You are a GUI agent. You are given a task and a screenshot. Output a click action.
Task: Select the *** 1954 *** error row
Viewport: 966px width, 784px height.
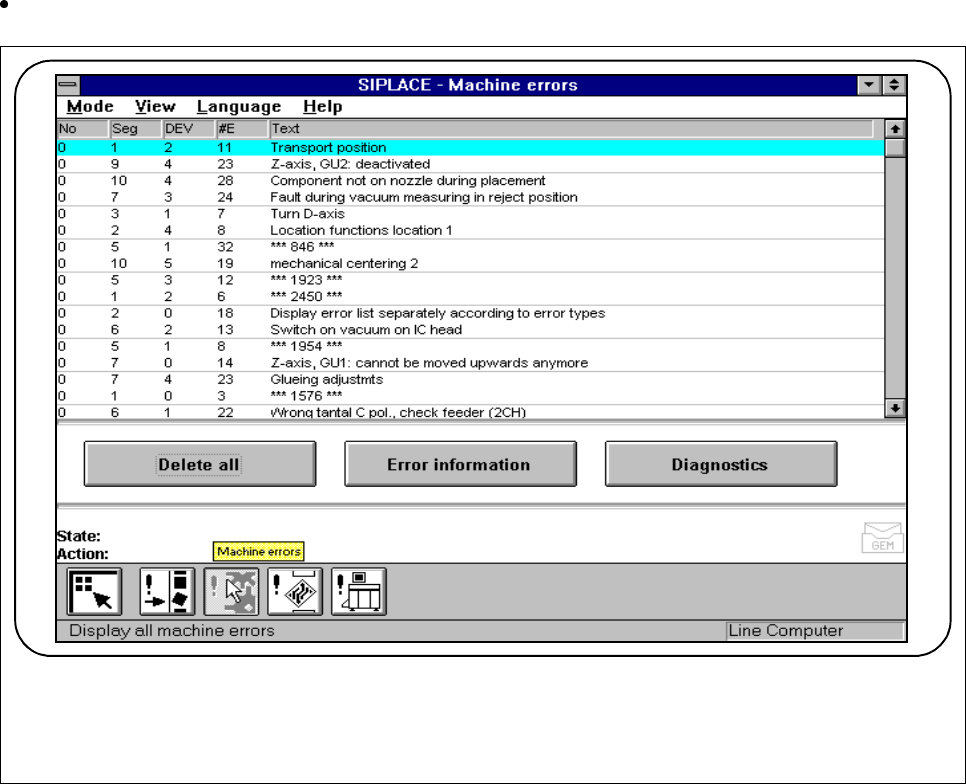(471, 347)
